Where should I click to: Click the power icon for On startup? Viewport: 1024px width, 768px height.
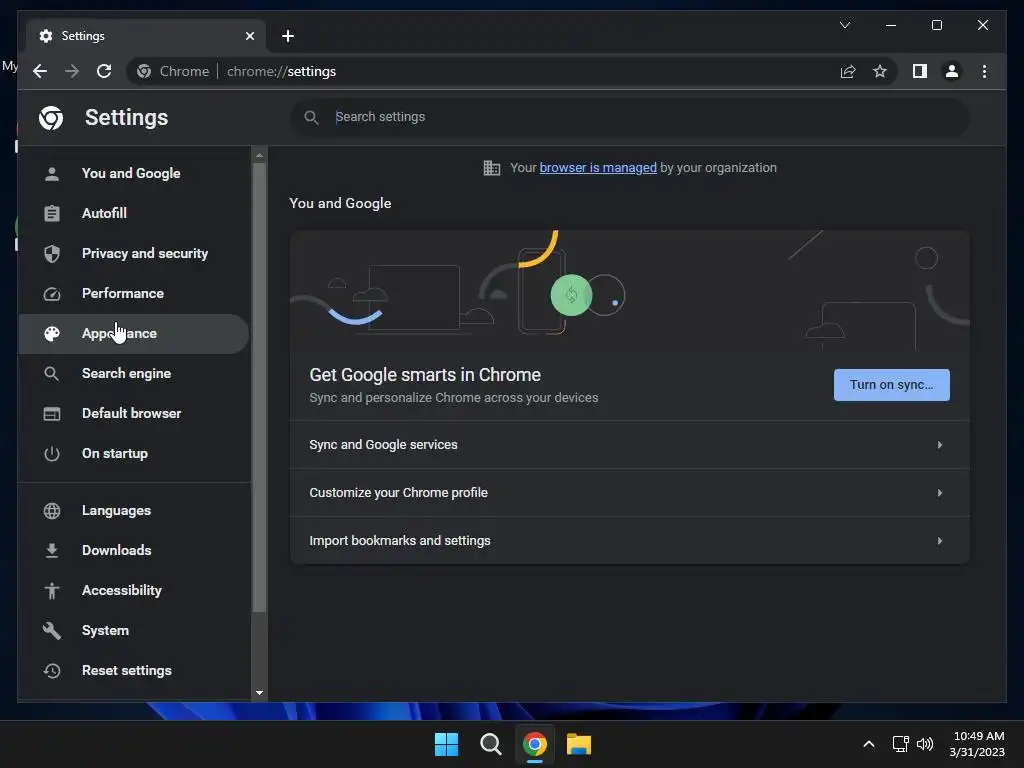click(x=52, y=454)
